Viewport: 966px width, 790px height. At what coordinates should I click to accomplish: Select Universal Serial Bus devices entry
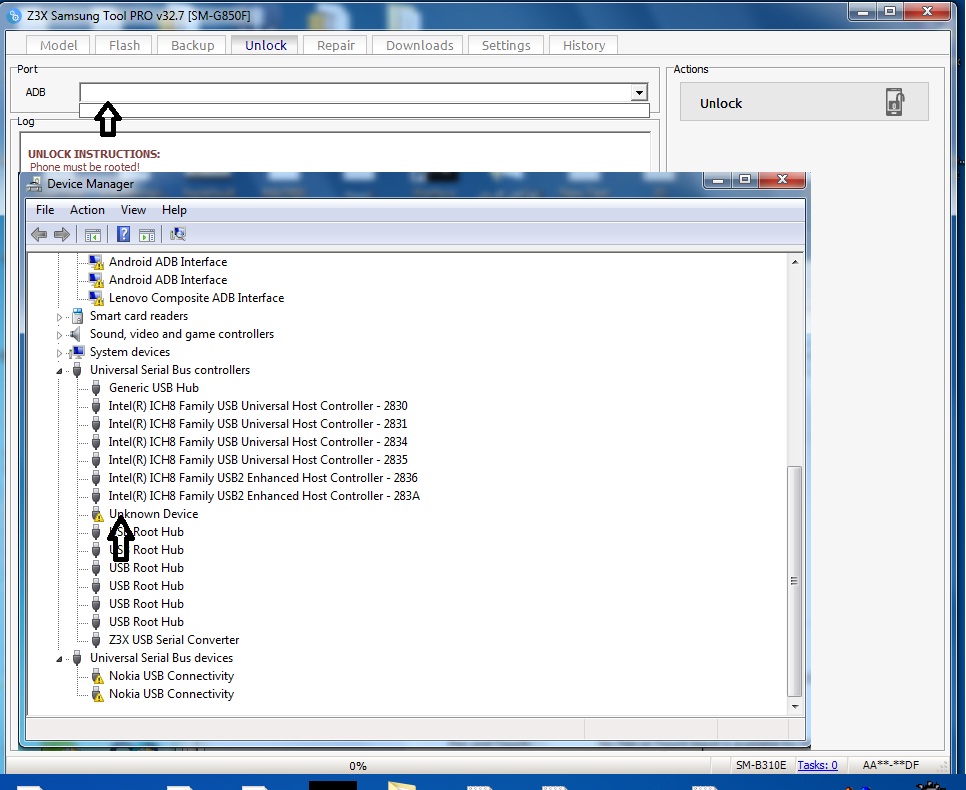pos(161,658)
